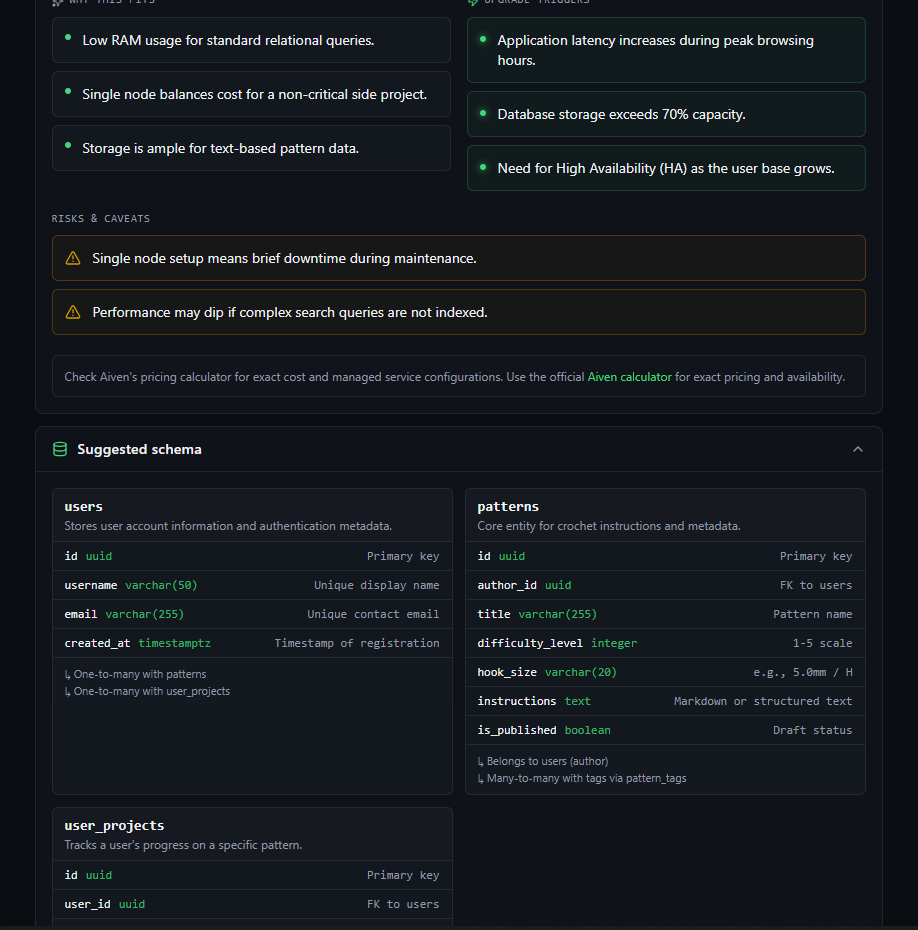This screenshot has width=918, height=930.
Task: Click 'Primary key' in the users table id row
Action: pos(403,556)
